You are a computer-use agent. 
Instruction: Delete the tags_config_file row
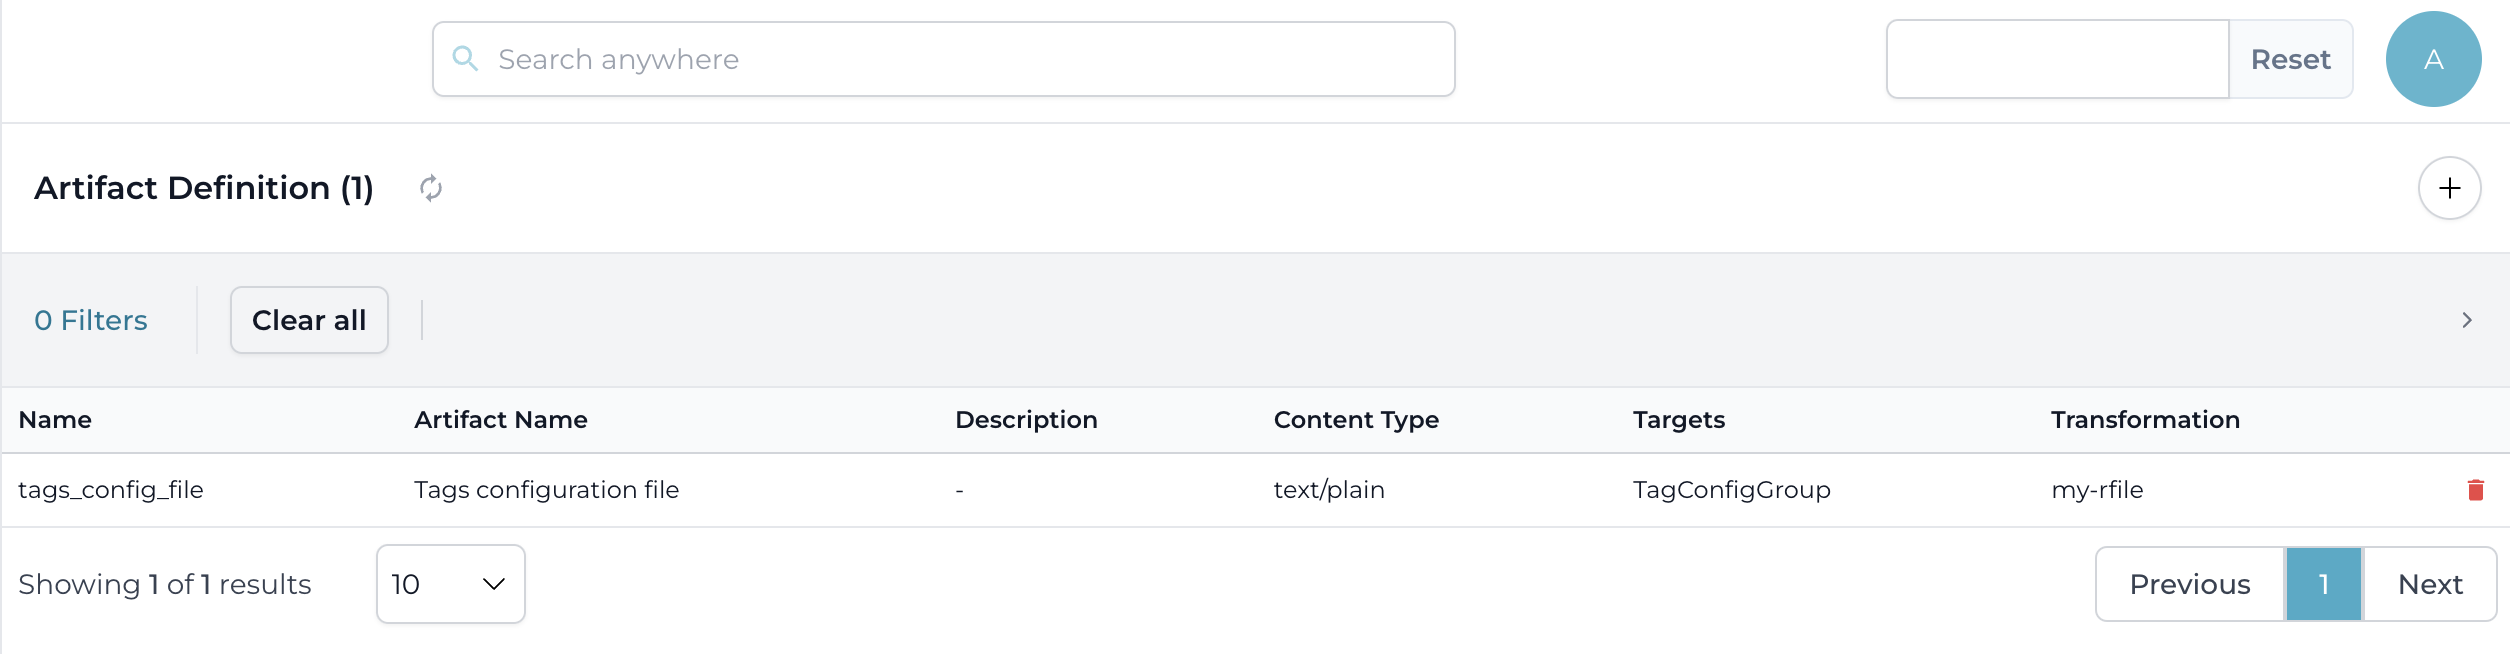[x=2475, y=490]
